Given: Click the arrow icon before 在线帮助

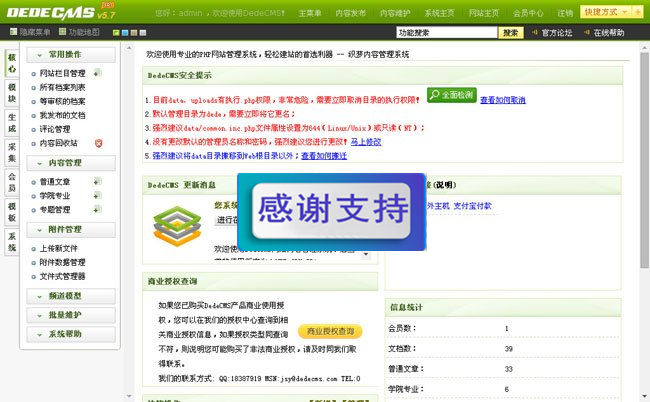Looking at the screenshot, I should click(x=587, y=32).
